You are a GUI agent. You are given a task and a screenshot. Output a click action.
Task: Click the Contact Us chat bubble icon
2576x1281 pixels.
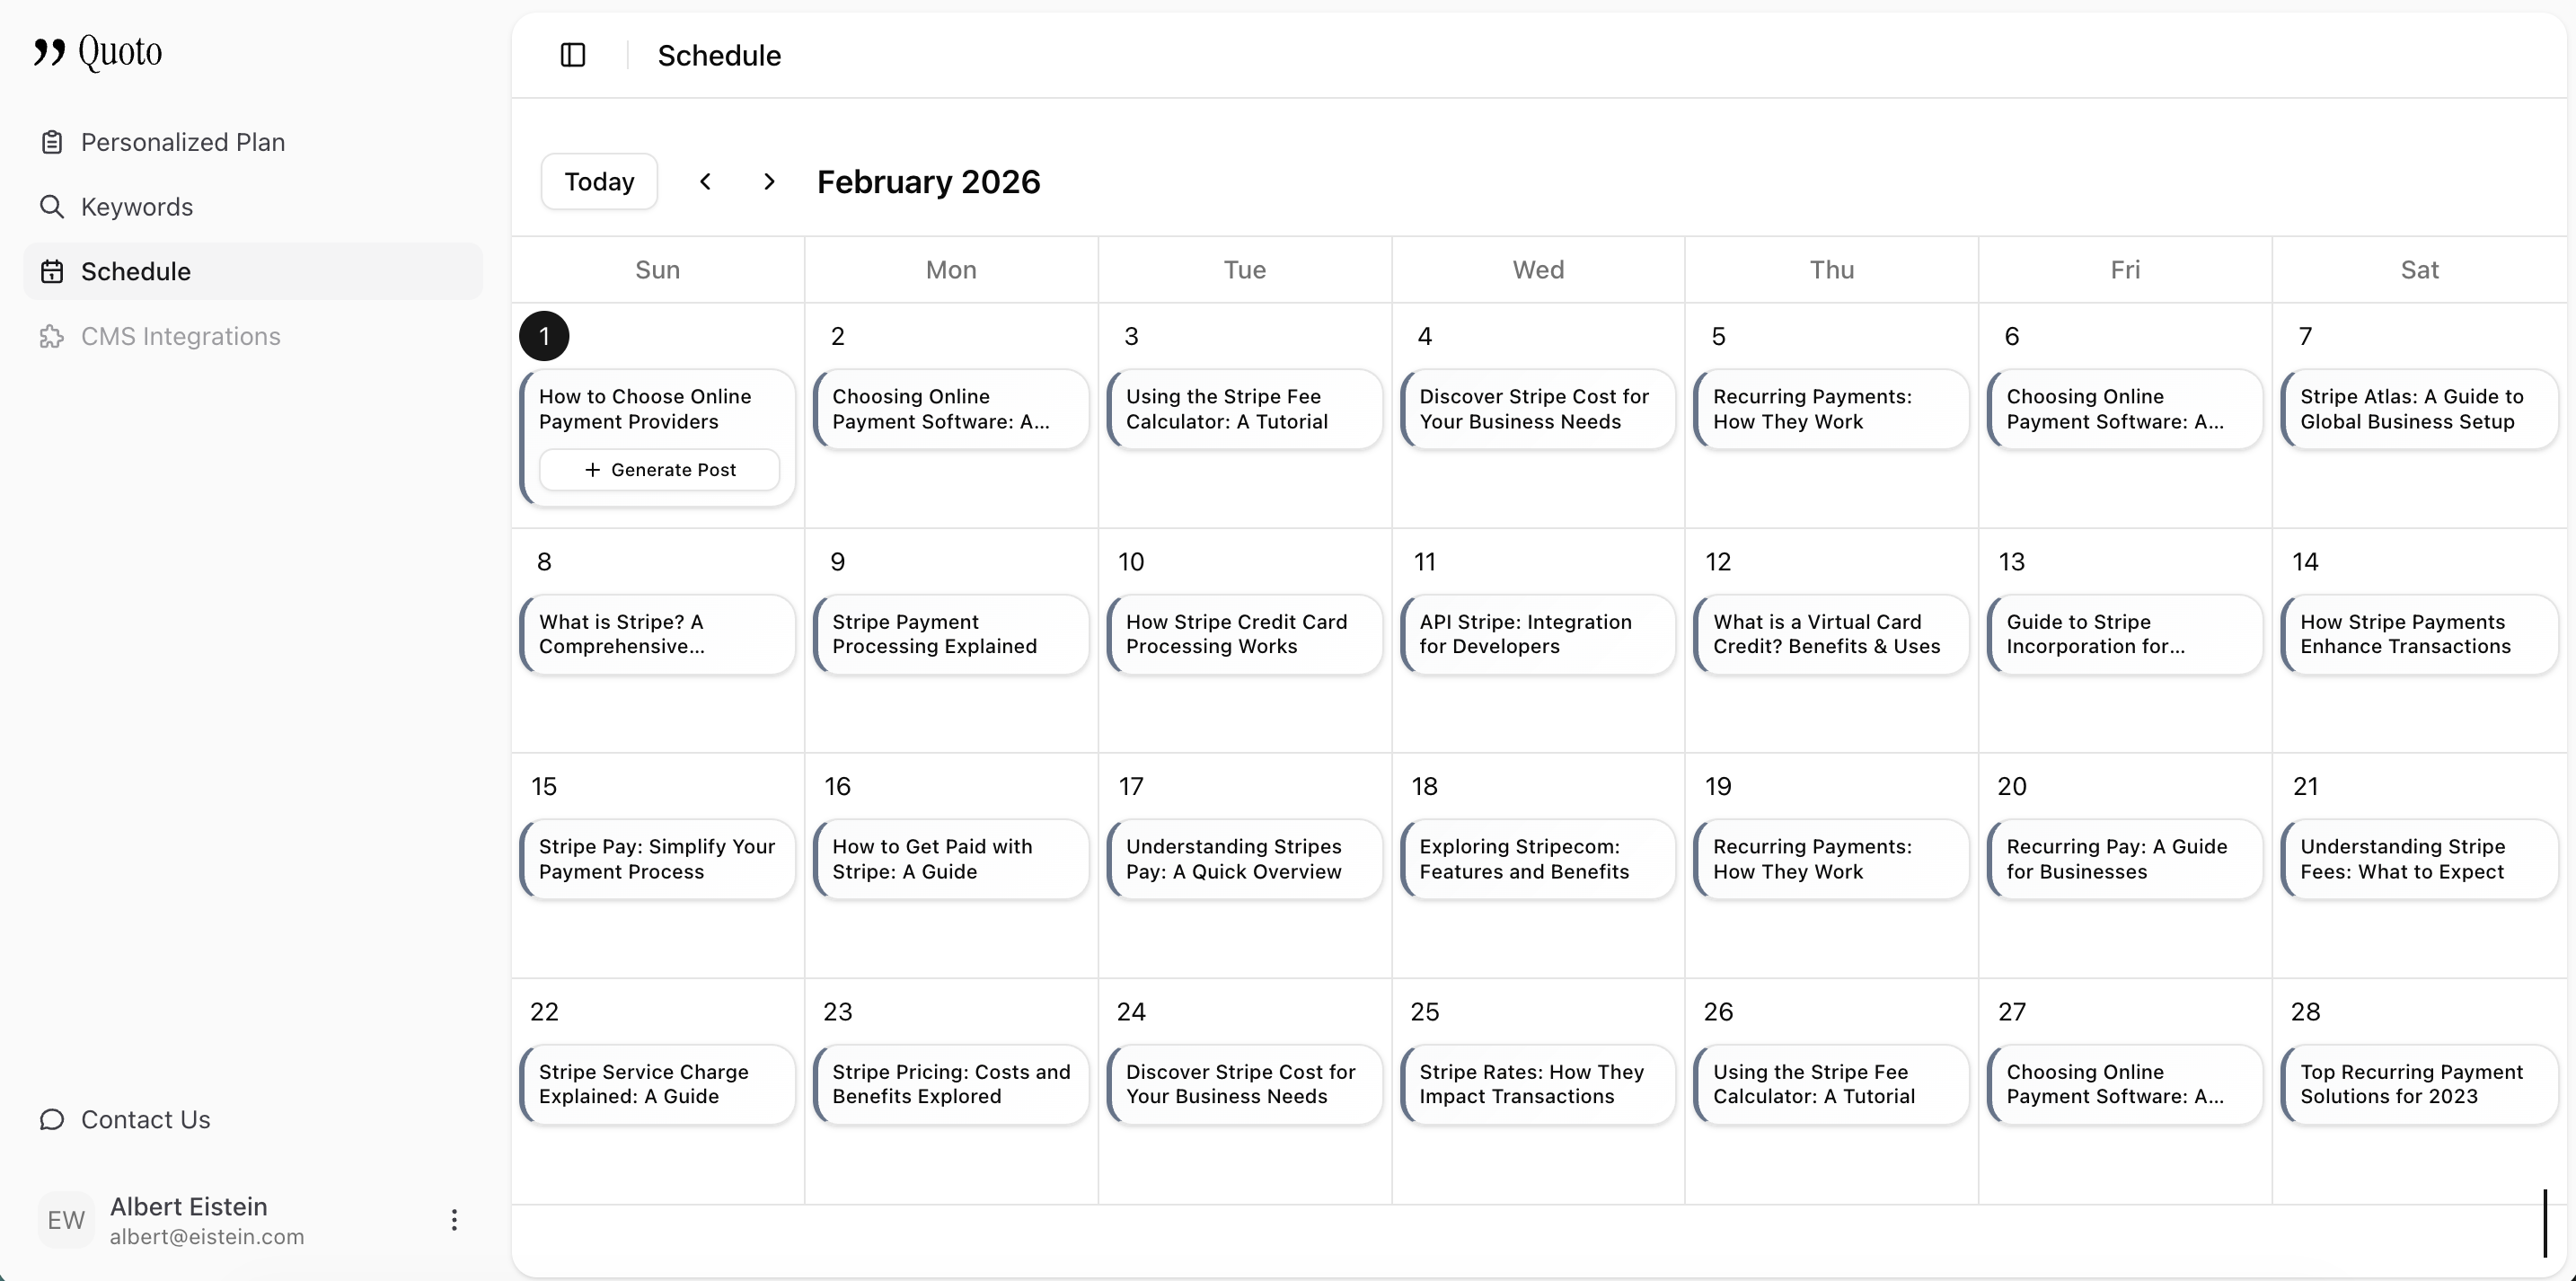tap(52, 1119)
